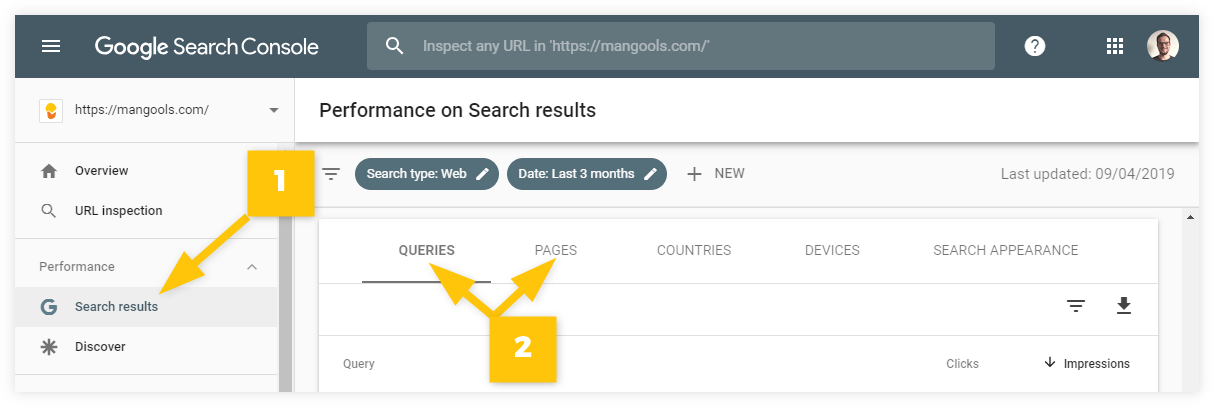Edit the Search type: Web chip
The width and height of the screenshot is (1214, 407).
426,174
